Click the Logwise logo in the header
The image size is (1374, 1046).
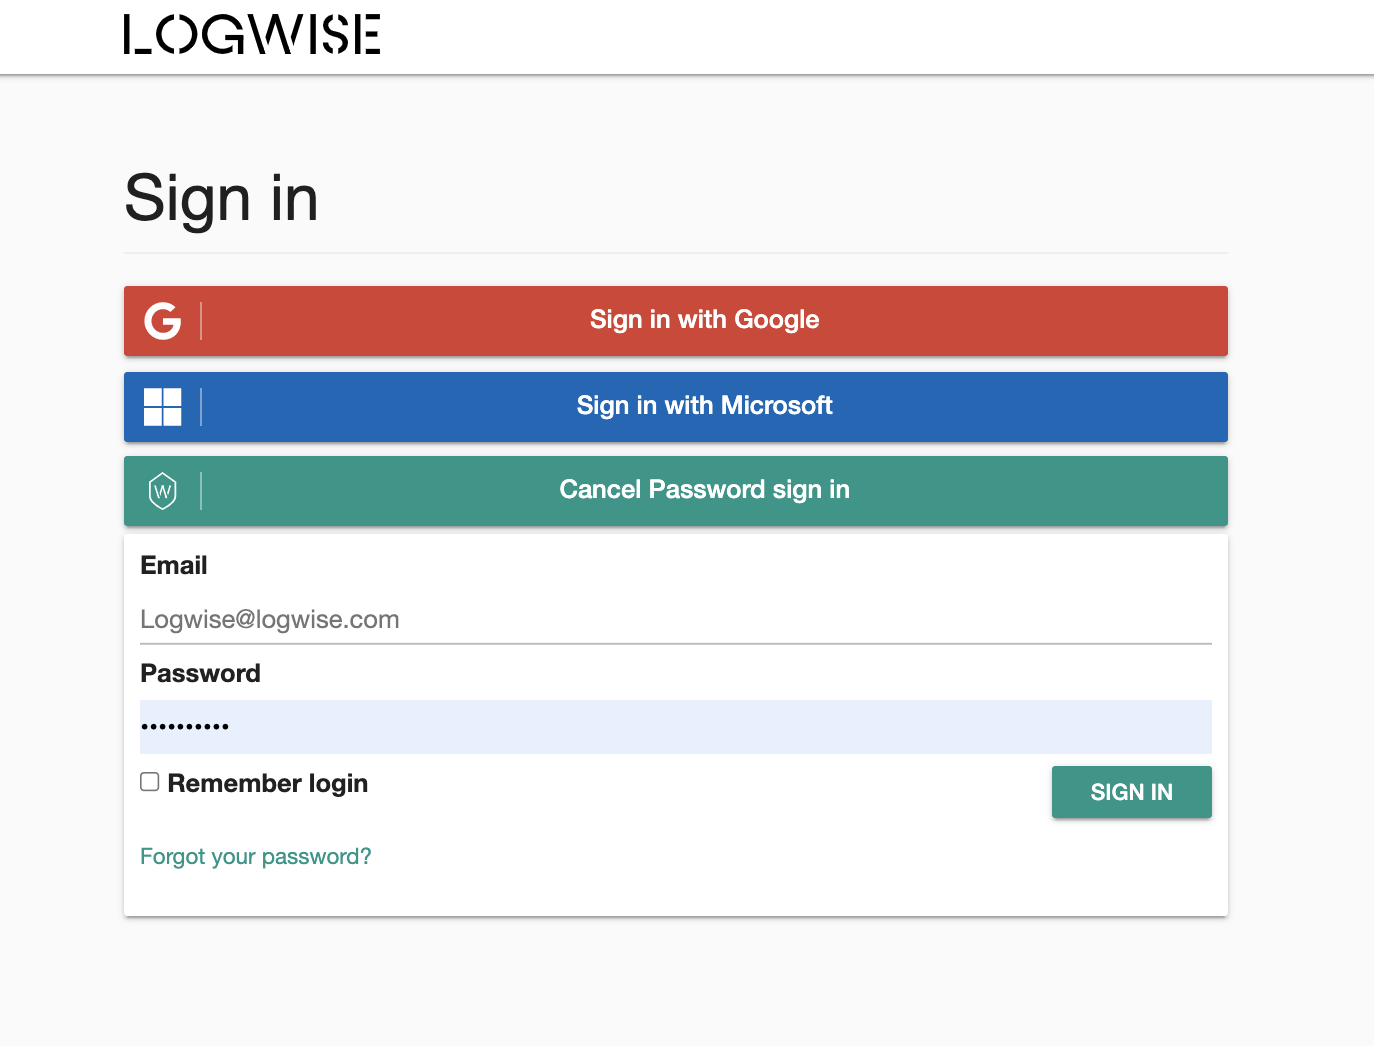click(251, 34)
